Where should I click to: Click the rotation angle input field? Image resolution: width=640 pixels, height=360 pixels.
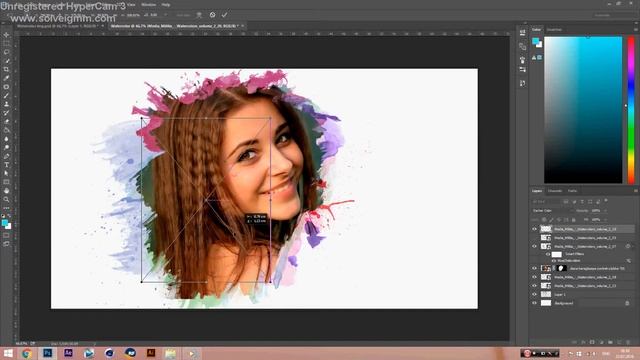tap(153, 15)
